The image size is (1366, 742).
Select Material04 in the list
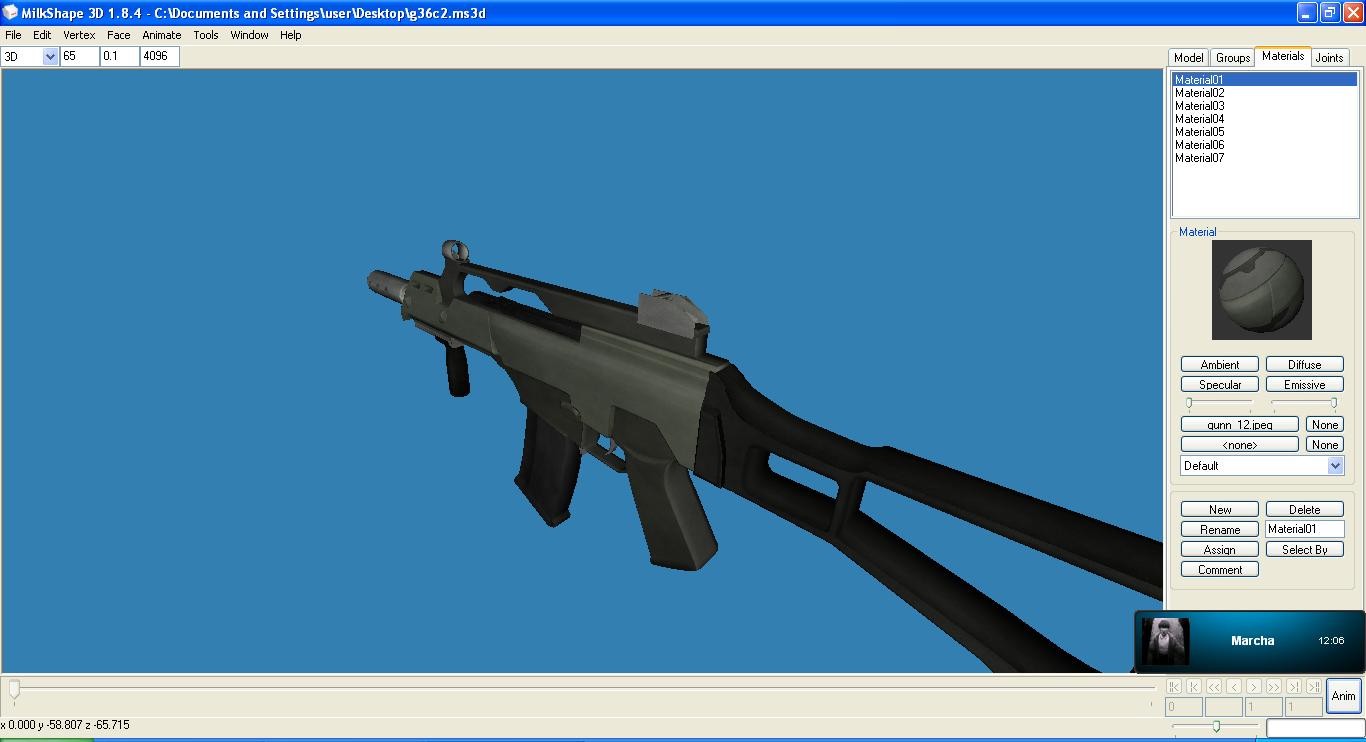coord(1265,119)
